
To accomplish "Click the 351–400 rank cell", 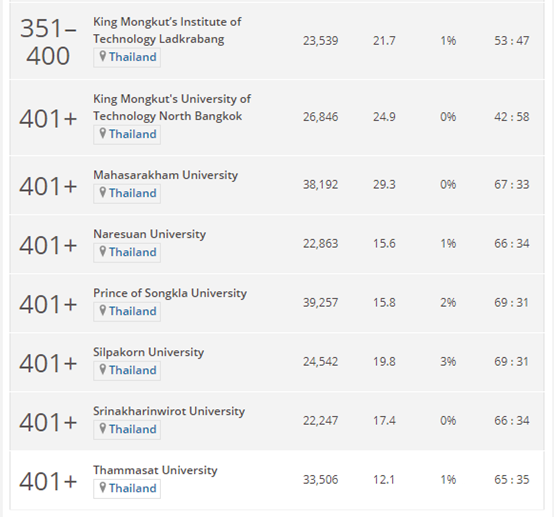I will coord(48,42).
